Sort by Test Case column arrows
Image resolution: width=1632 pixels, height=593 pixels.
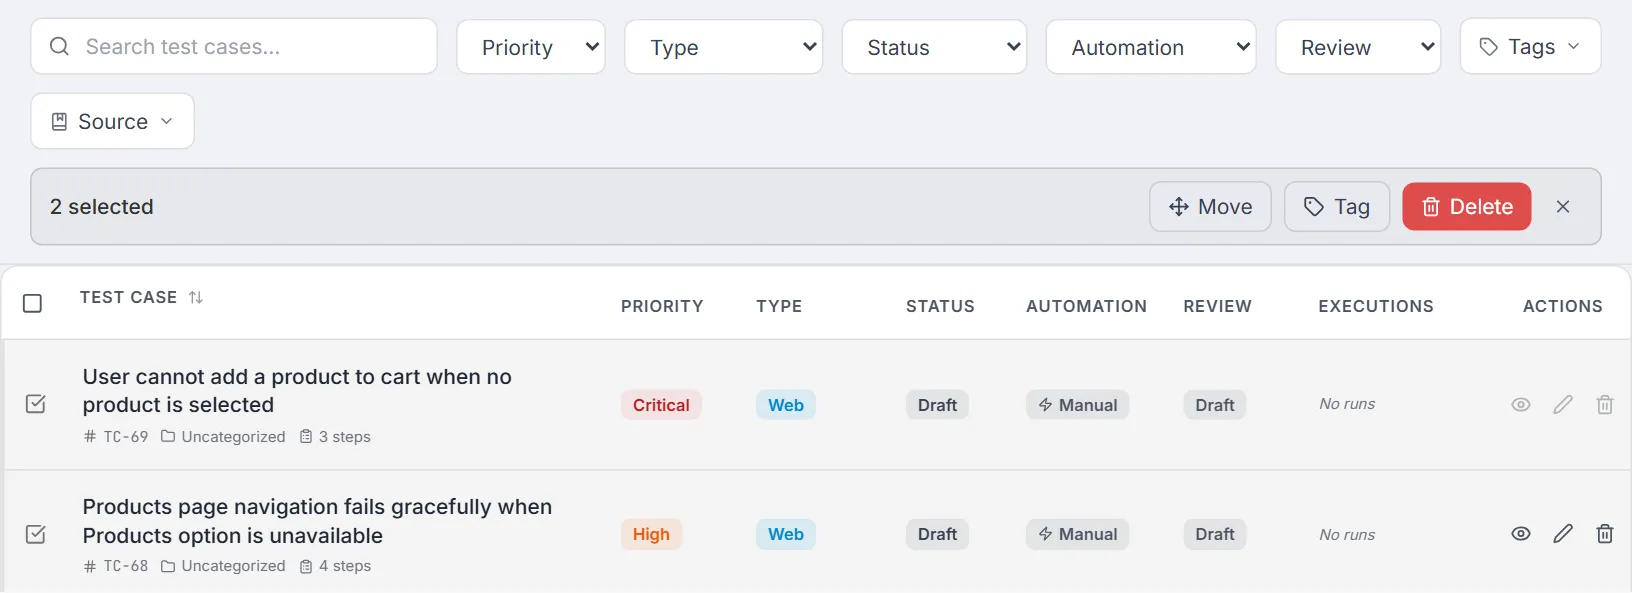[196, 297]
